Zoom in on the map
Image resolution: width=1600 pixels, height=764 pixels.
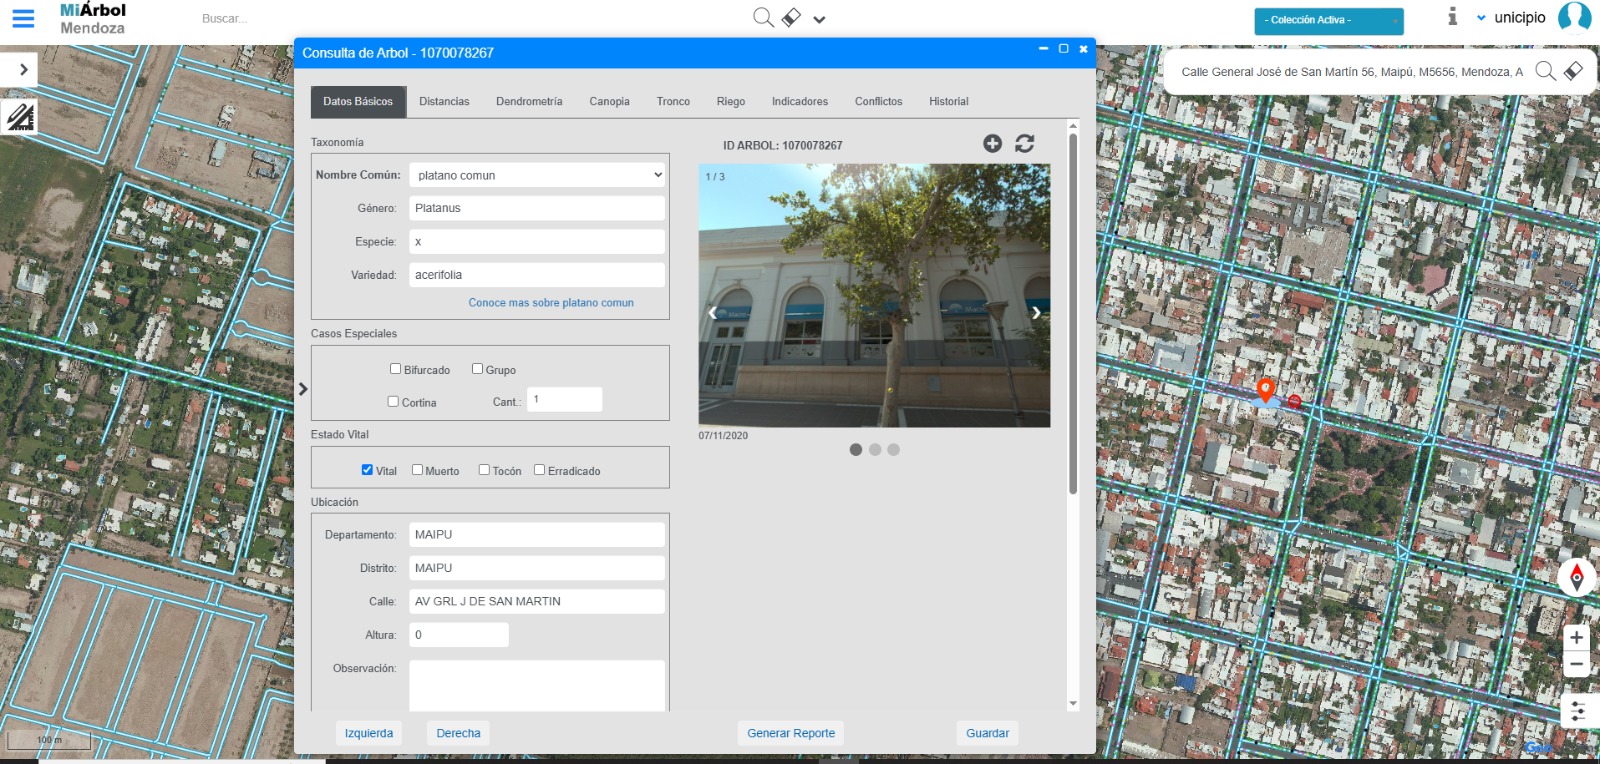pyautogui.click(x=1576, y=637)
